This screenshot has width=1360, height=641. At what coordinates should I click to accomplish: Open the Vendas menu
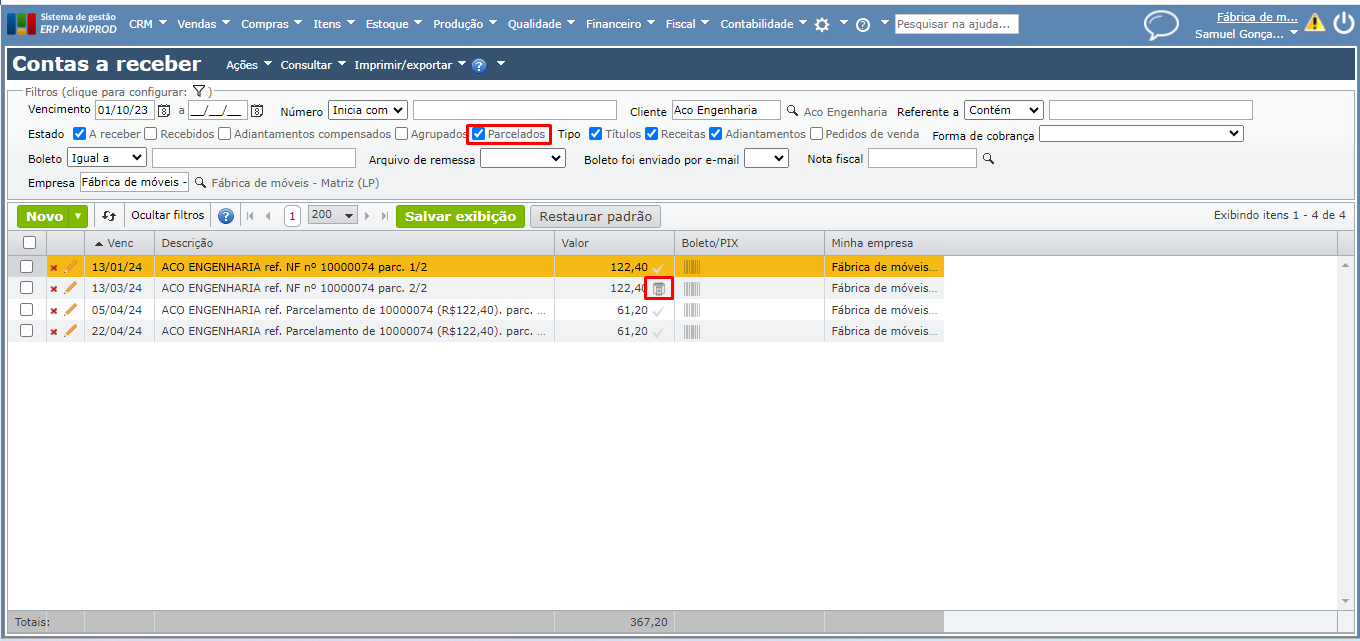[203, 24]
